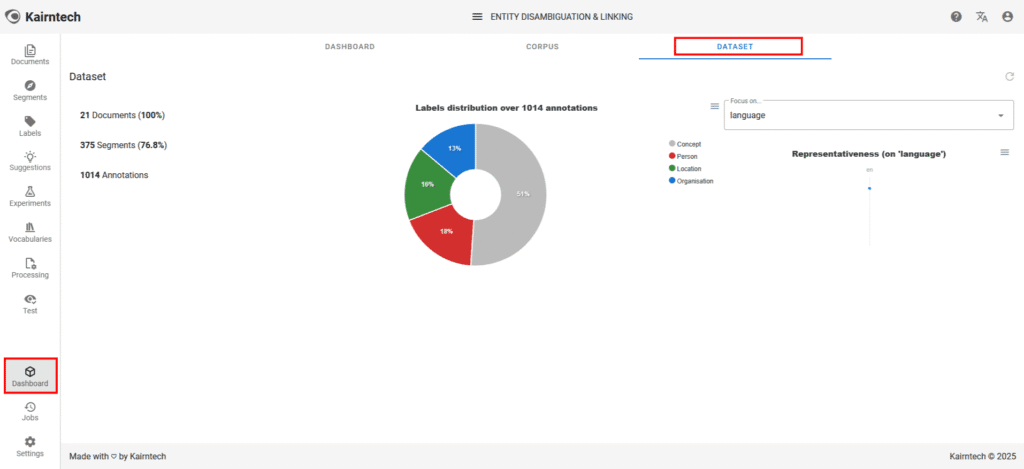The height and width of the screenshot is (469, 1024).
Task: Open the language translation menu
Action: click(x=981, y=17)
